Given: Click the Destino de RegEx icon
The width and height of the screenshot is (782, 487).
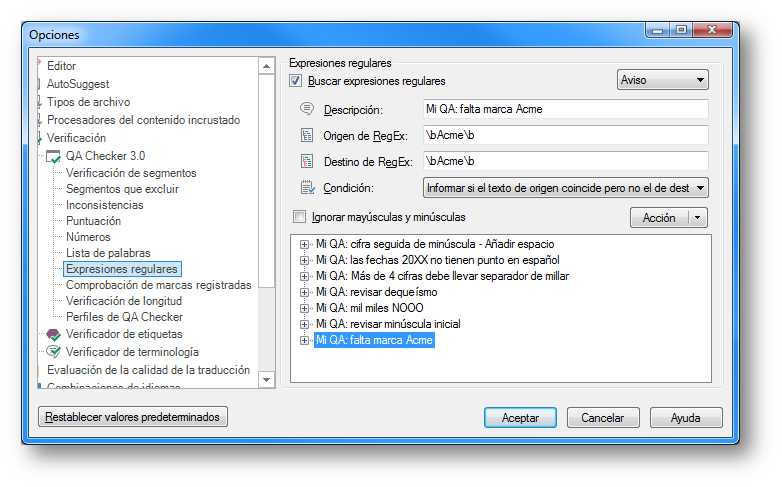Looking at the screenshot, I should click(x=307, y=161).
